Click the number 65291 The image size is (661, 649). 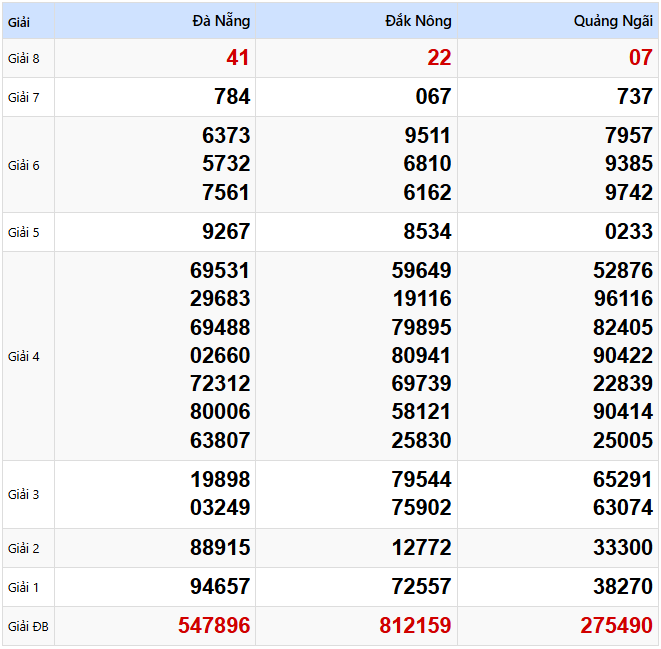pos(623,480)
